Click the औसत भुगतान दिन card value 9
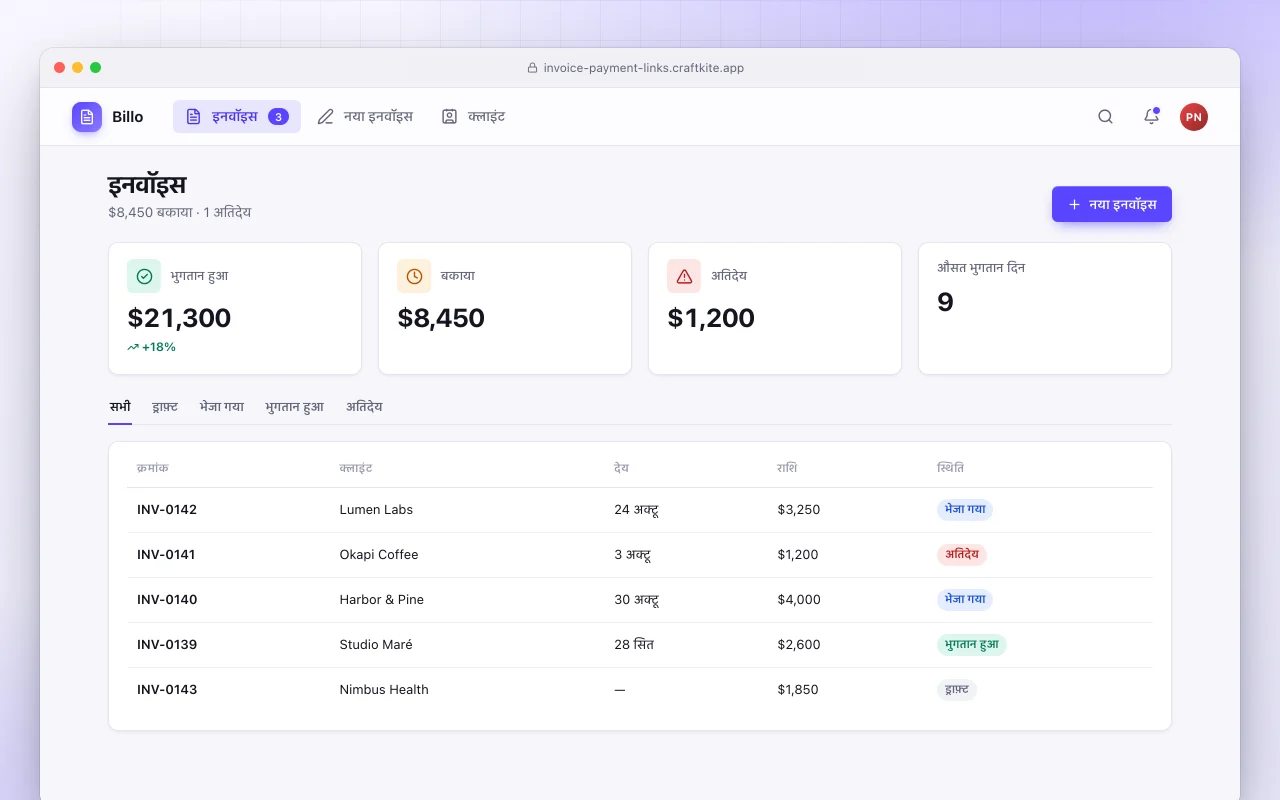Image resolution: width=1280 pixels, height=800 pixels. click(x=945, y=302)
